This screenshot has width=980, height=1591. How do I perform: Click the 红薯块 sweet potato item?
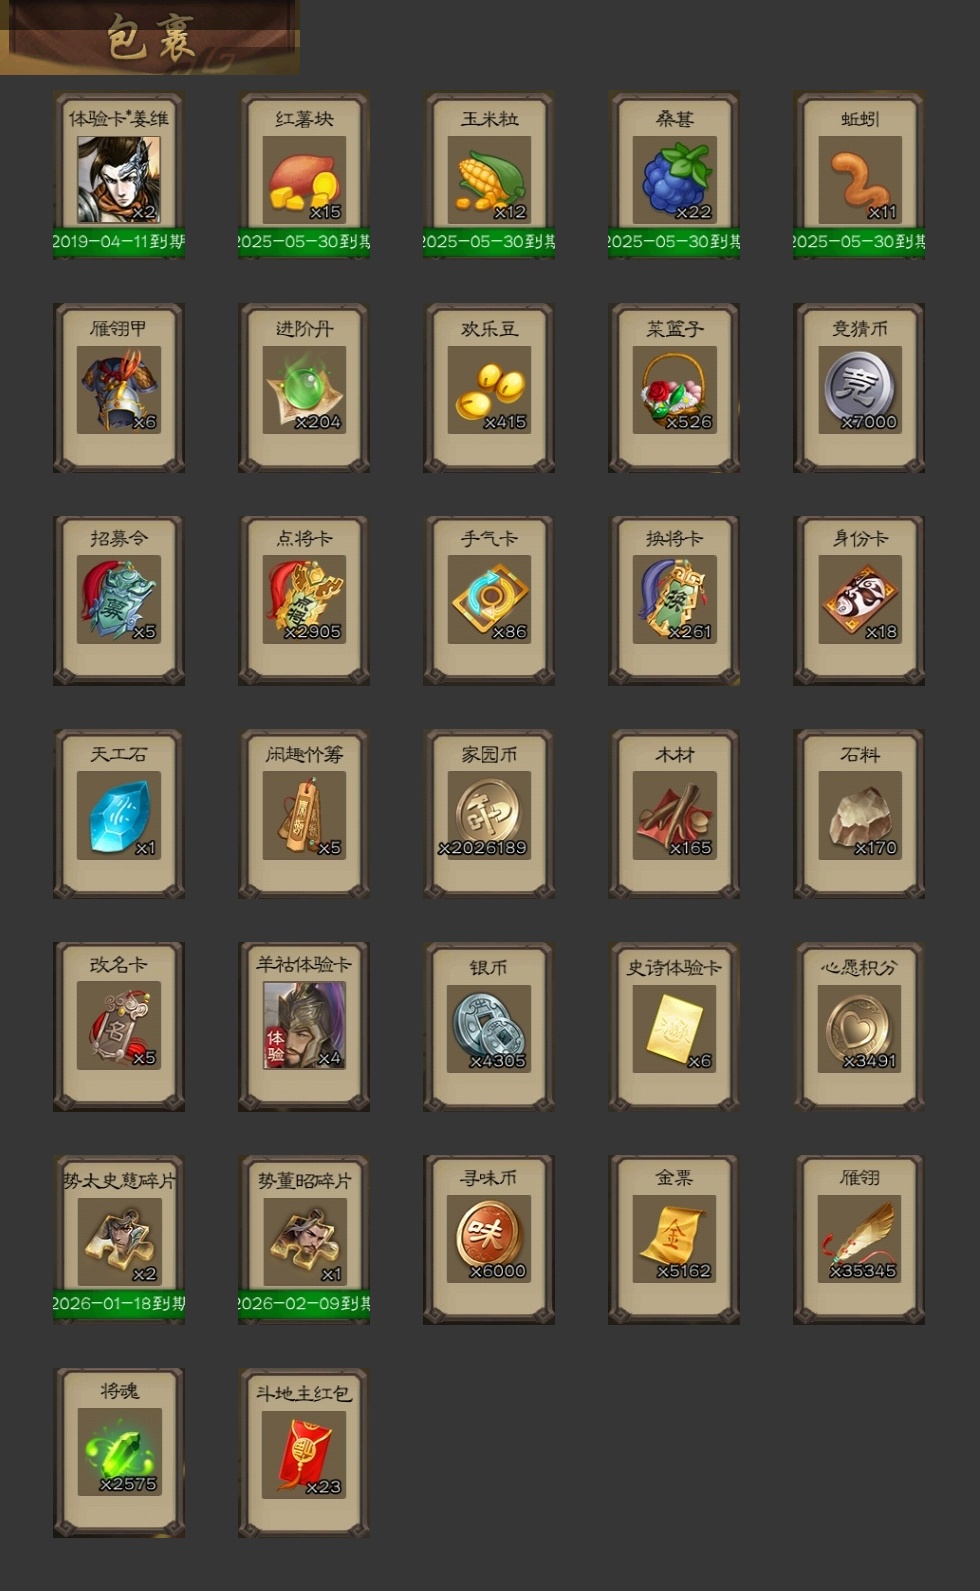[304, 176]
